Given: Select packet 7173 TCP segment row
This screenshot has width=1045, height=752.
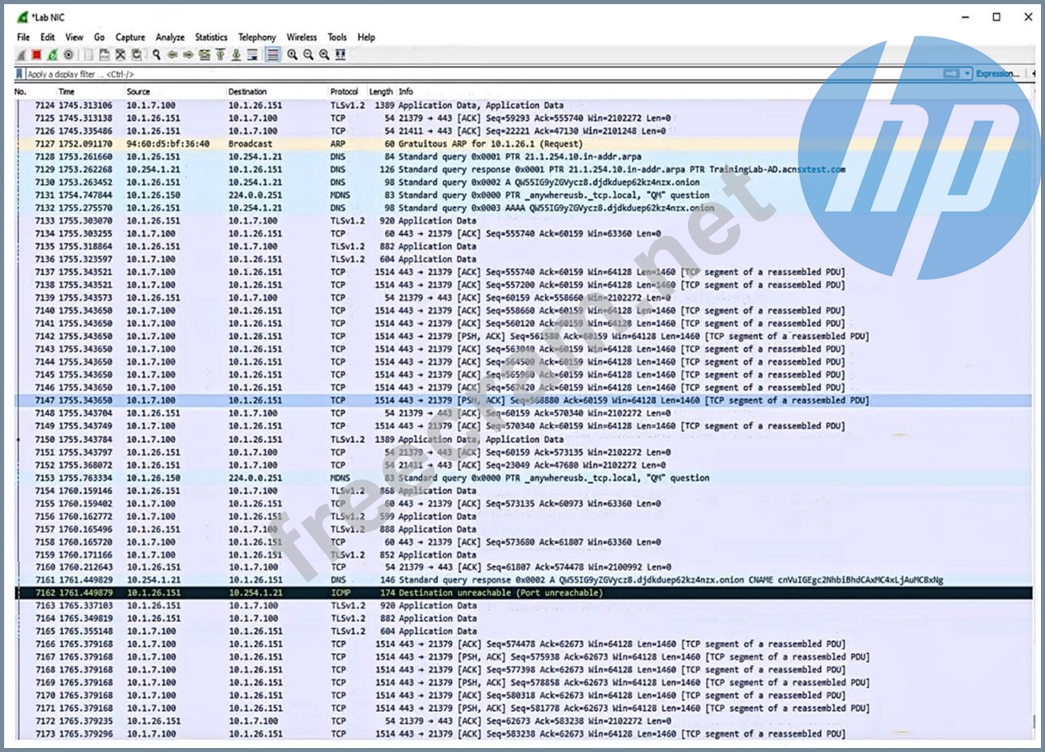Looking at the screenshot, I should pyautogui.click(x=523, y=734).
